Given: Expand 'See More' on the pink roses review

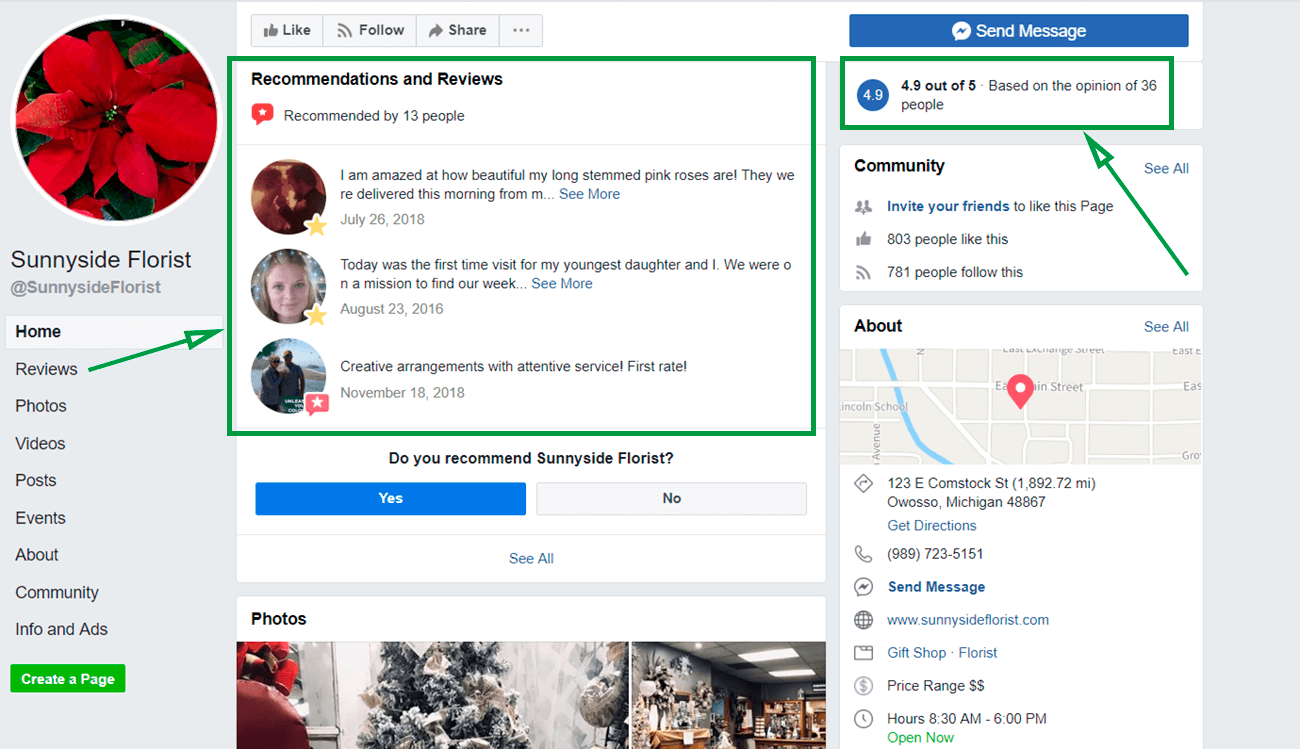Looking at the screenshot, I should pos(589,194).
